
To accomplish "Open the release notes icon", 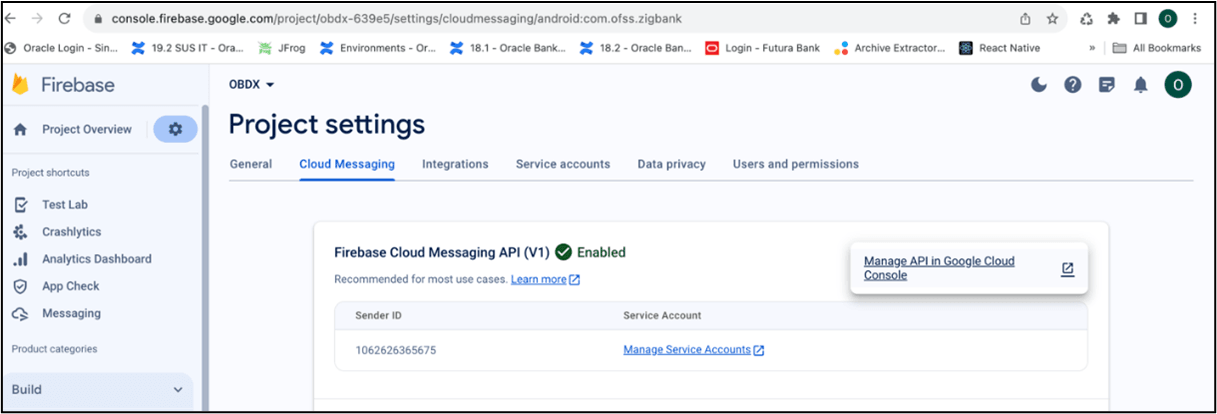I will (x=1107, y=85).
